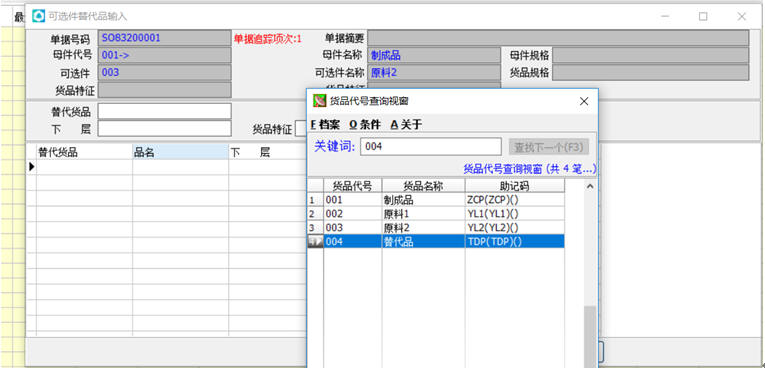Open the 条件 menu
The width and height of the screenshot is (765, 370).
pyautogui.click(x=365, y=124)
